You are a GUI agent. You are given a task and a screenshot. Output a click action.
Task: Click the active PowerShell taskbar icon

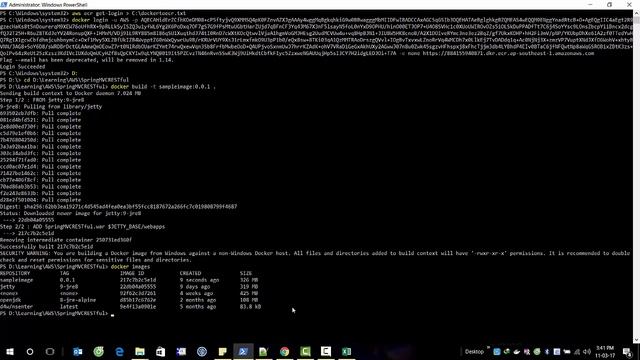click(x=243, y=351)
